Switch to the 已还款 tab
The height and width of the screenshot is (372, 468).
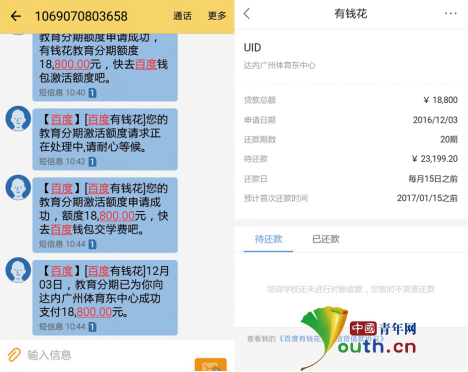[326, 239]
